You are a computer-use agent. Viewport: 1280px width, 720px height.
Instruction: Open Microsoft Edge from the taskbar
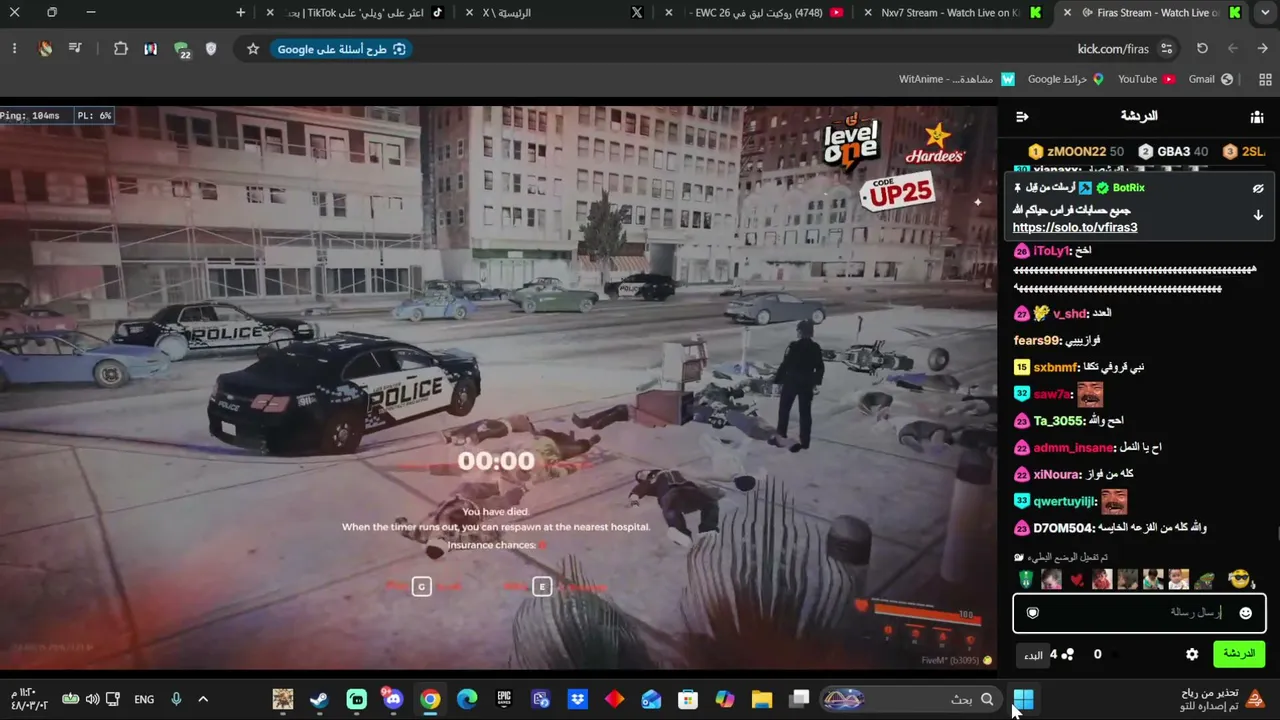coord(467,699)
